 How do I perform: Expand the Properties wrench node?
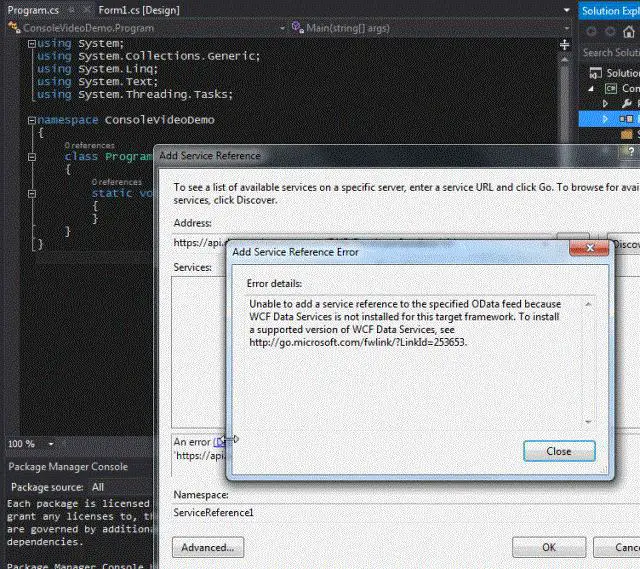click(605, 104)
